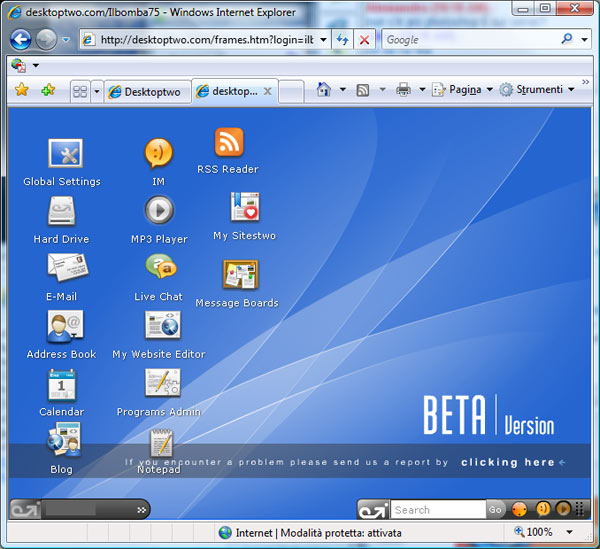Image resolution: width=600 pixels, height=549 pixels.
Task: Start the MP3 Player icon
Action: (159, 210)
